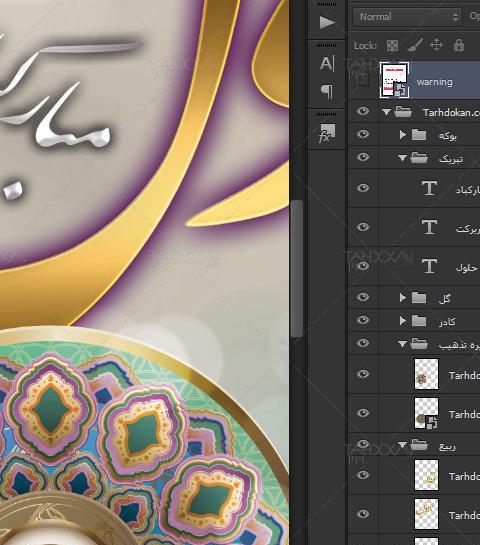Lock position move icon
The image size is (480, 545).
437,45
